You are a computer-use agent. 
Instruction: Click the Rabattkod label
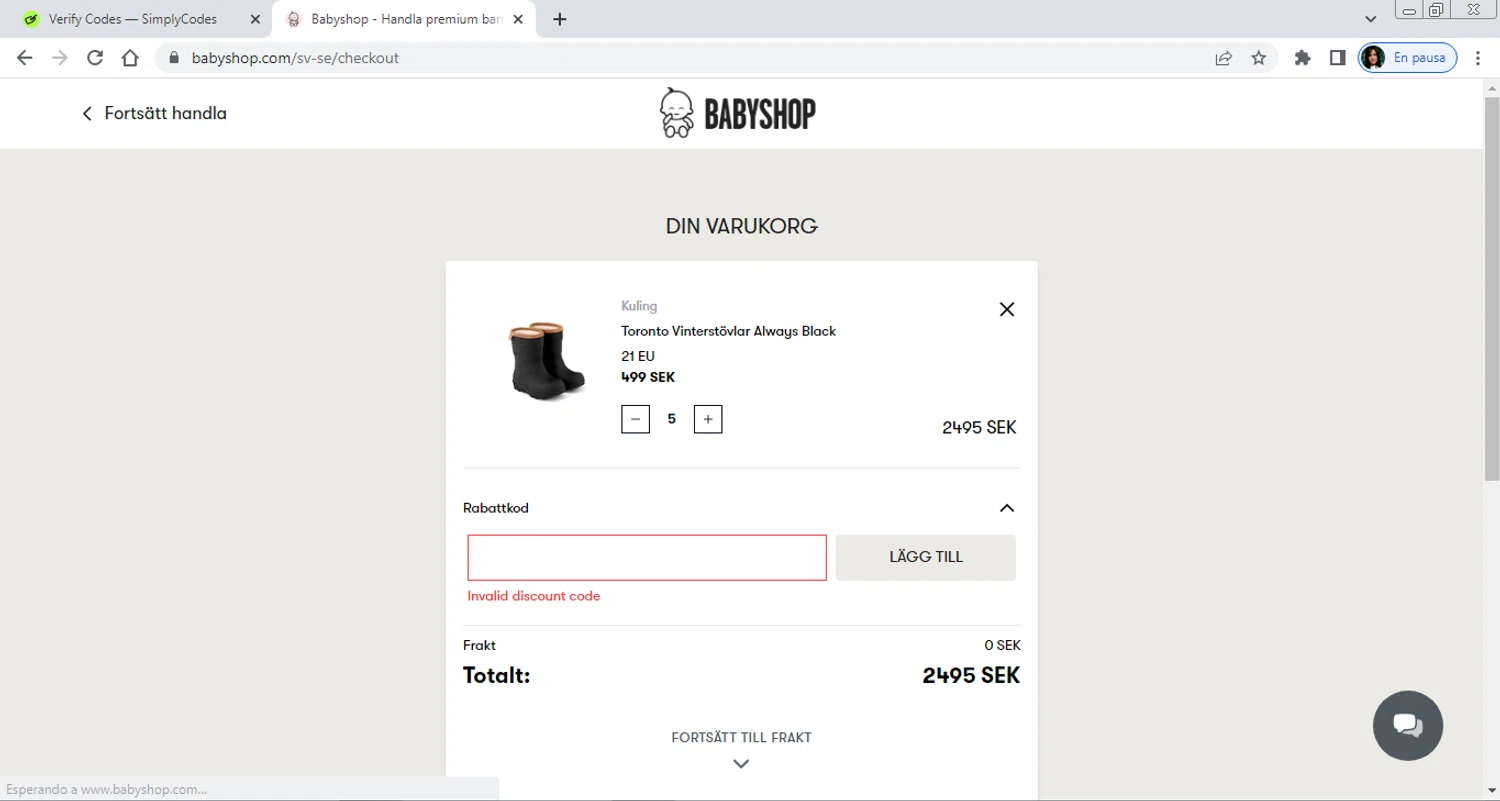click(x=496, y=508)
